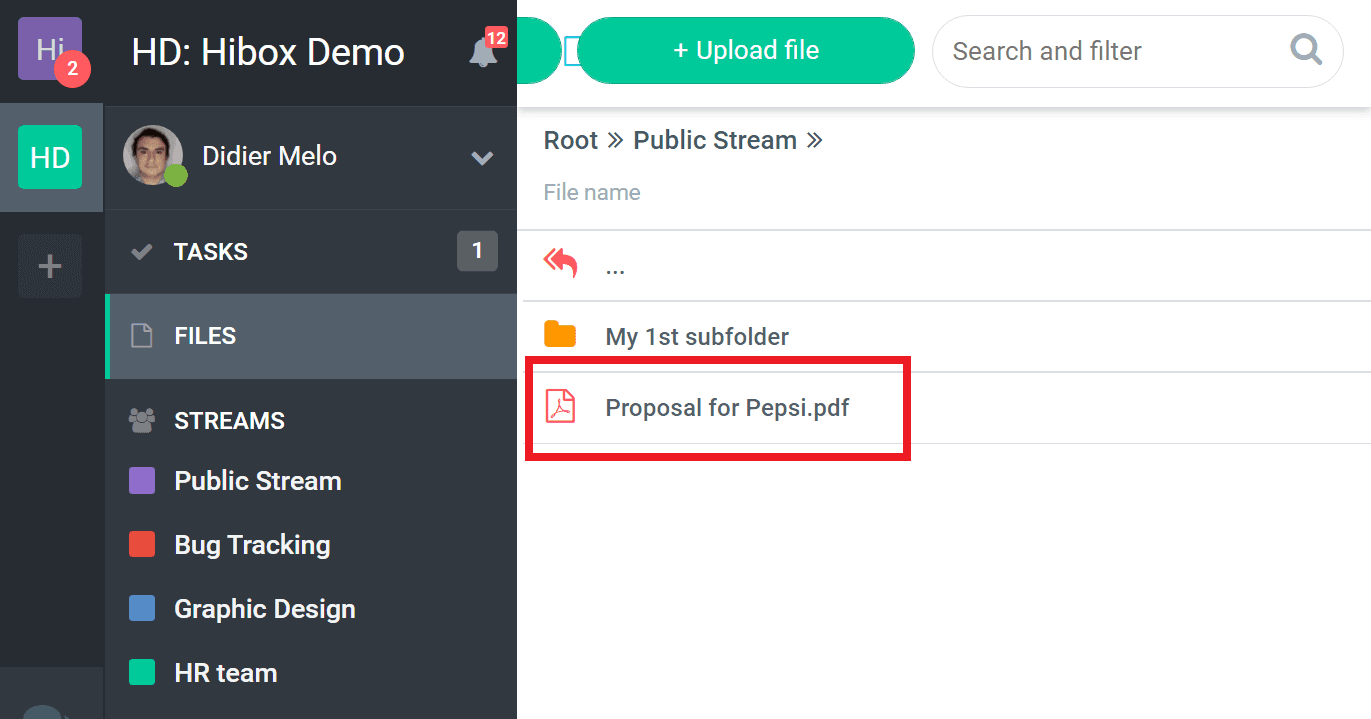Click the Upload file button
The width and height of the screenshot is (1371, 719).
(x=746, y=51)
